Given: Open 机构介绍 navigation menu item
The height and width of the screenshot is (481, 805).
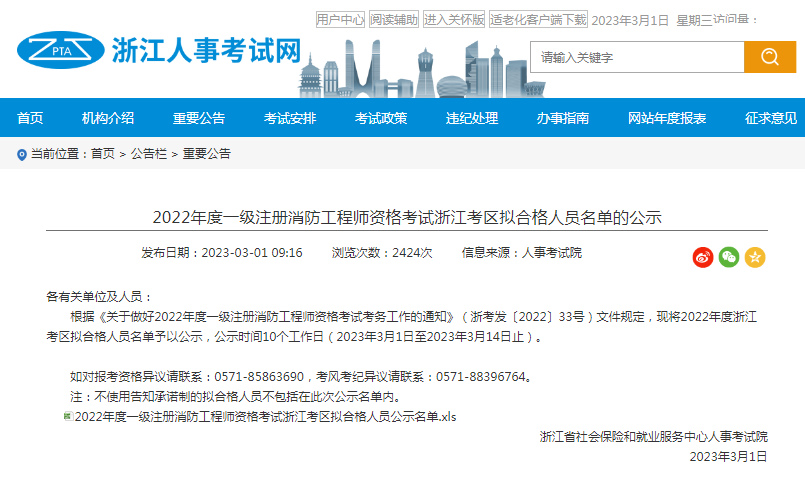Looking at the screenshot, I should coord(108,118).
